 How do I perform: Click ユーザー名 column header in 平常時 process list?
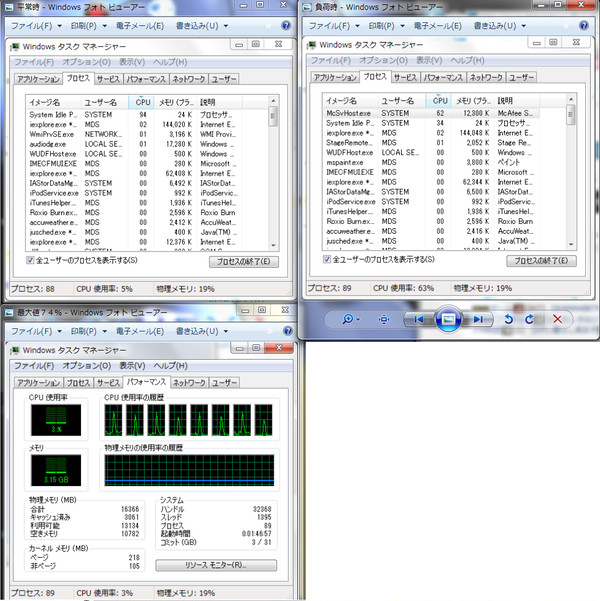(x=104, y=102)
